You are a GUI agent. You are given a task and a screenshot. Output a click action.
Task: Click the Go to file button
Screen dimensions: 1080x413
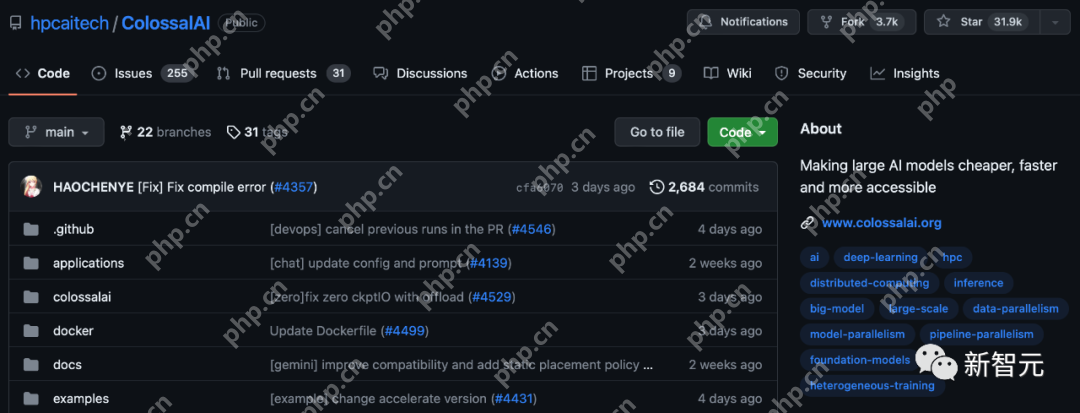[657, 132]
